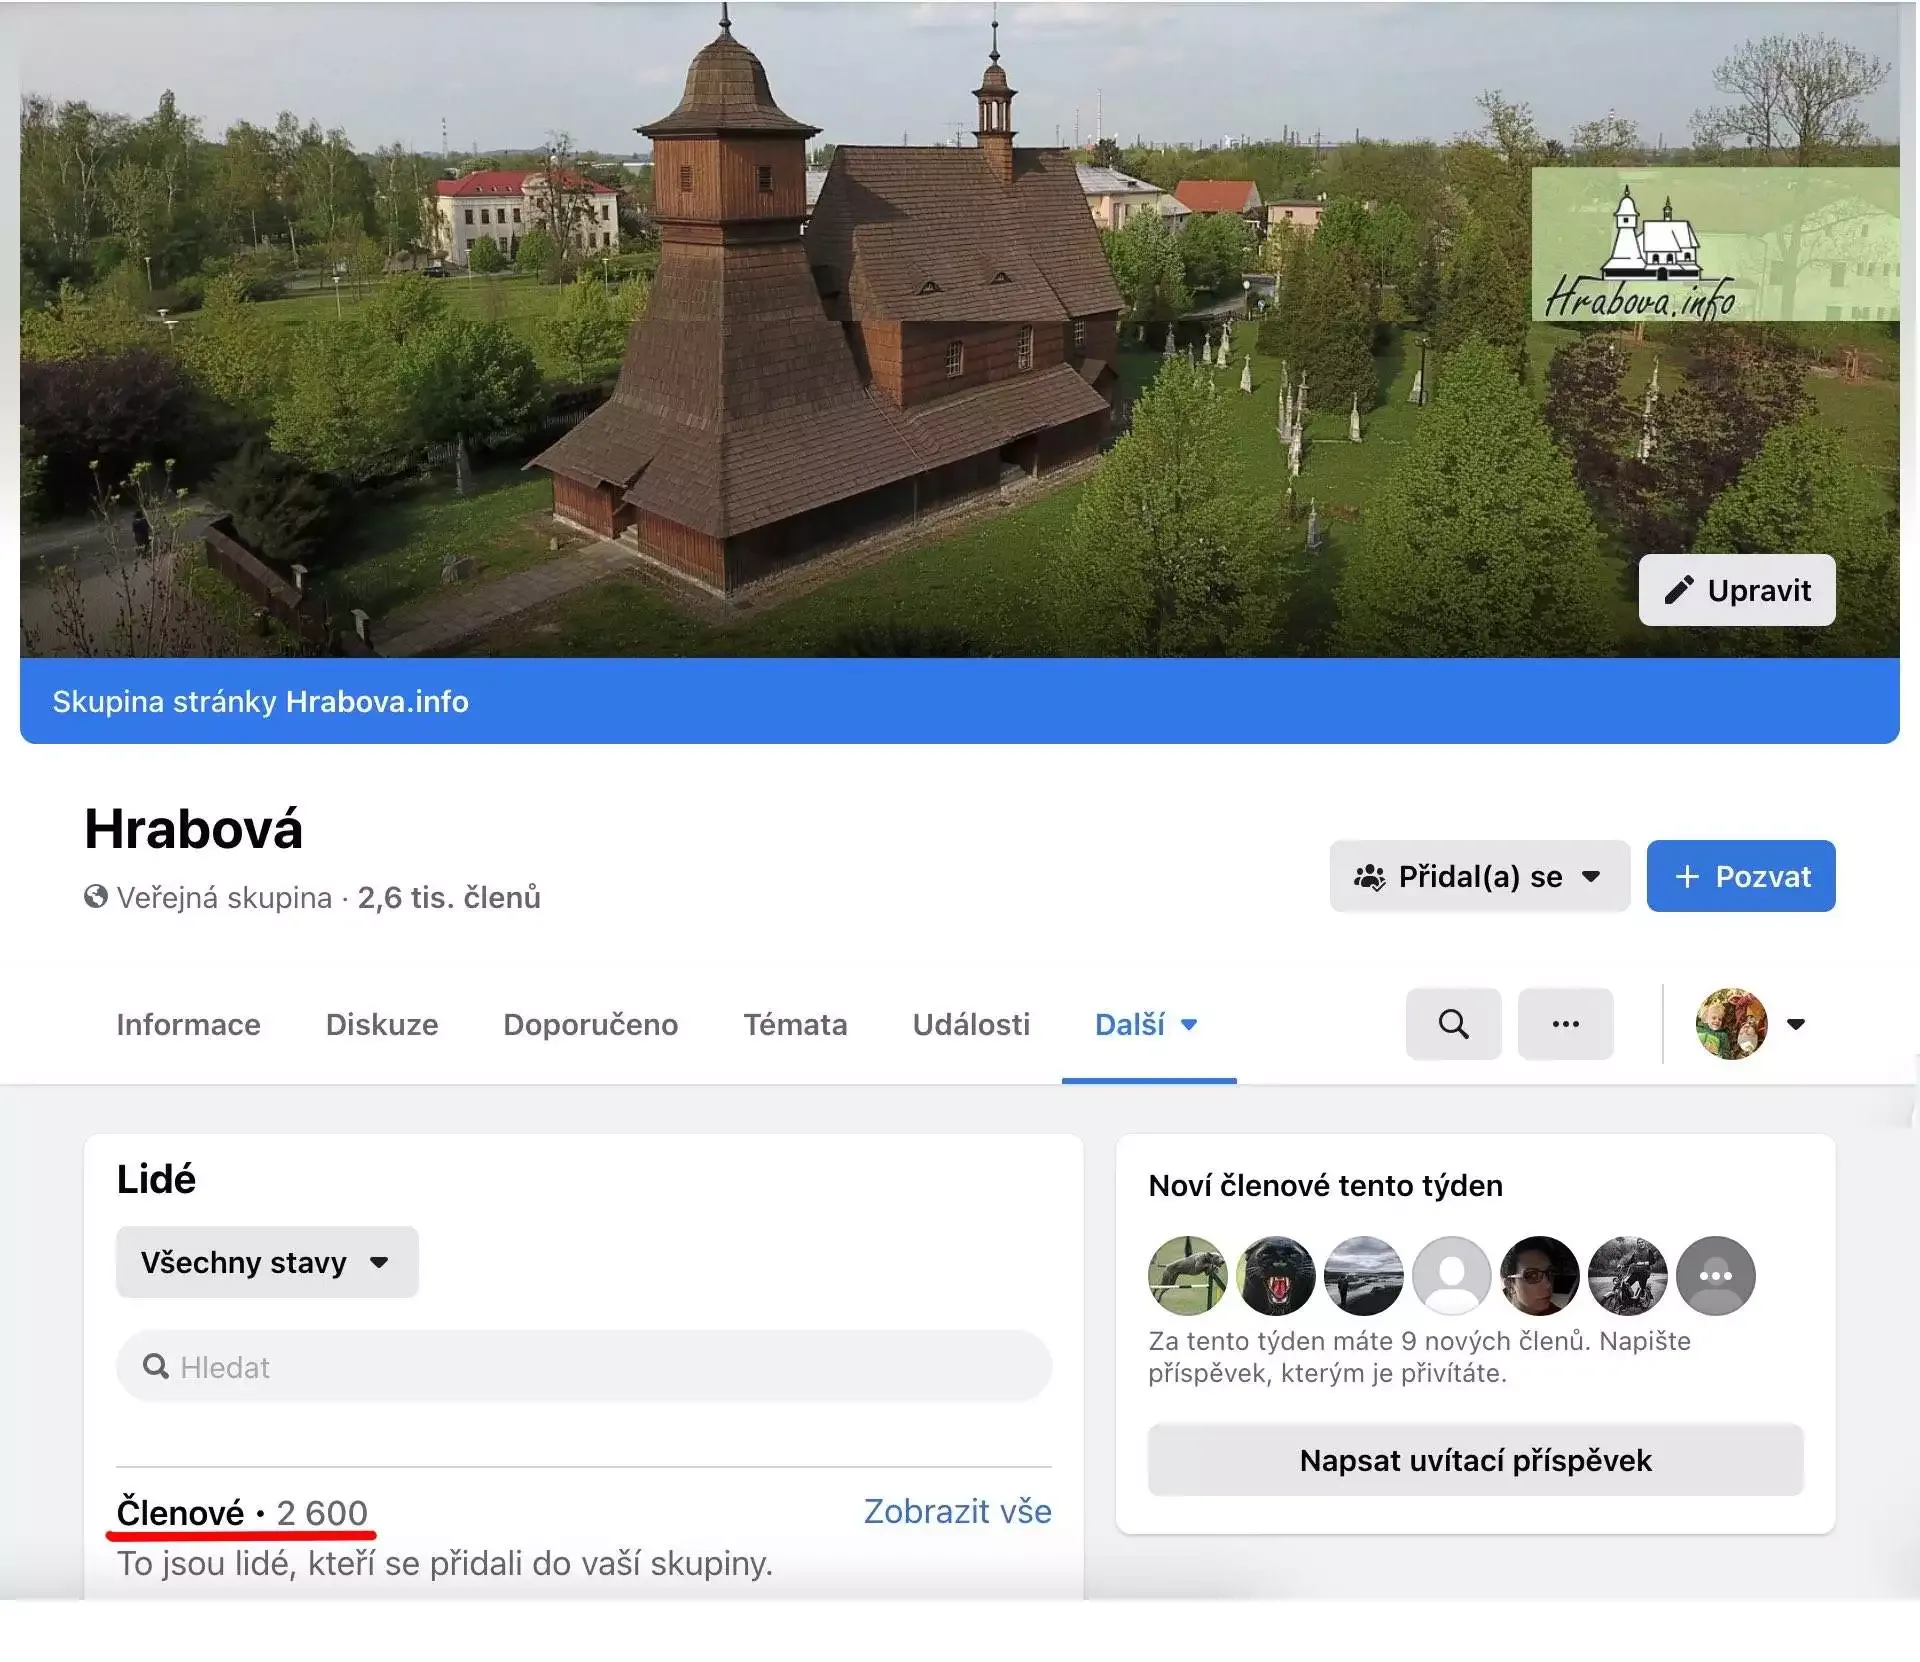Select the Informace tab

tap(188, 1025)
